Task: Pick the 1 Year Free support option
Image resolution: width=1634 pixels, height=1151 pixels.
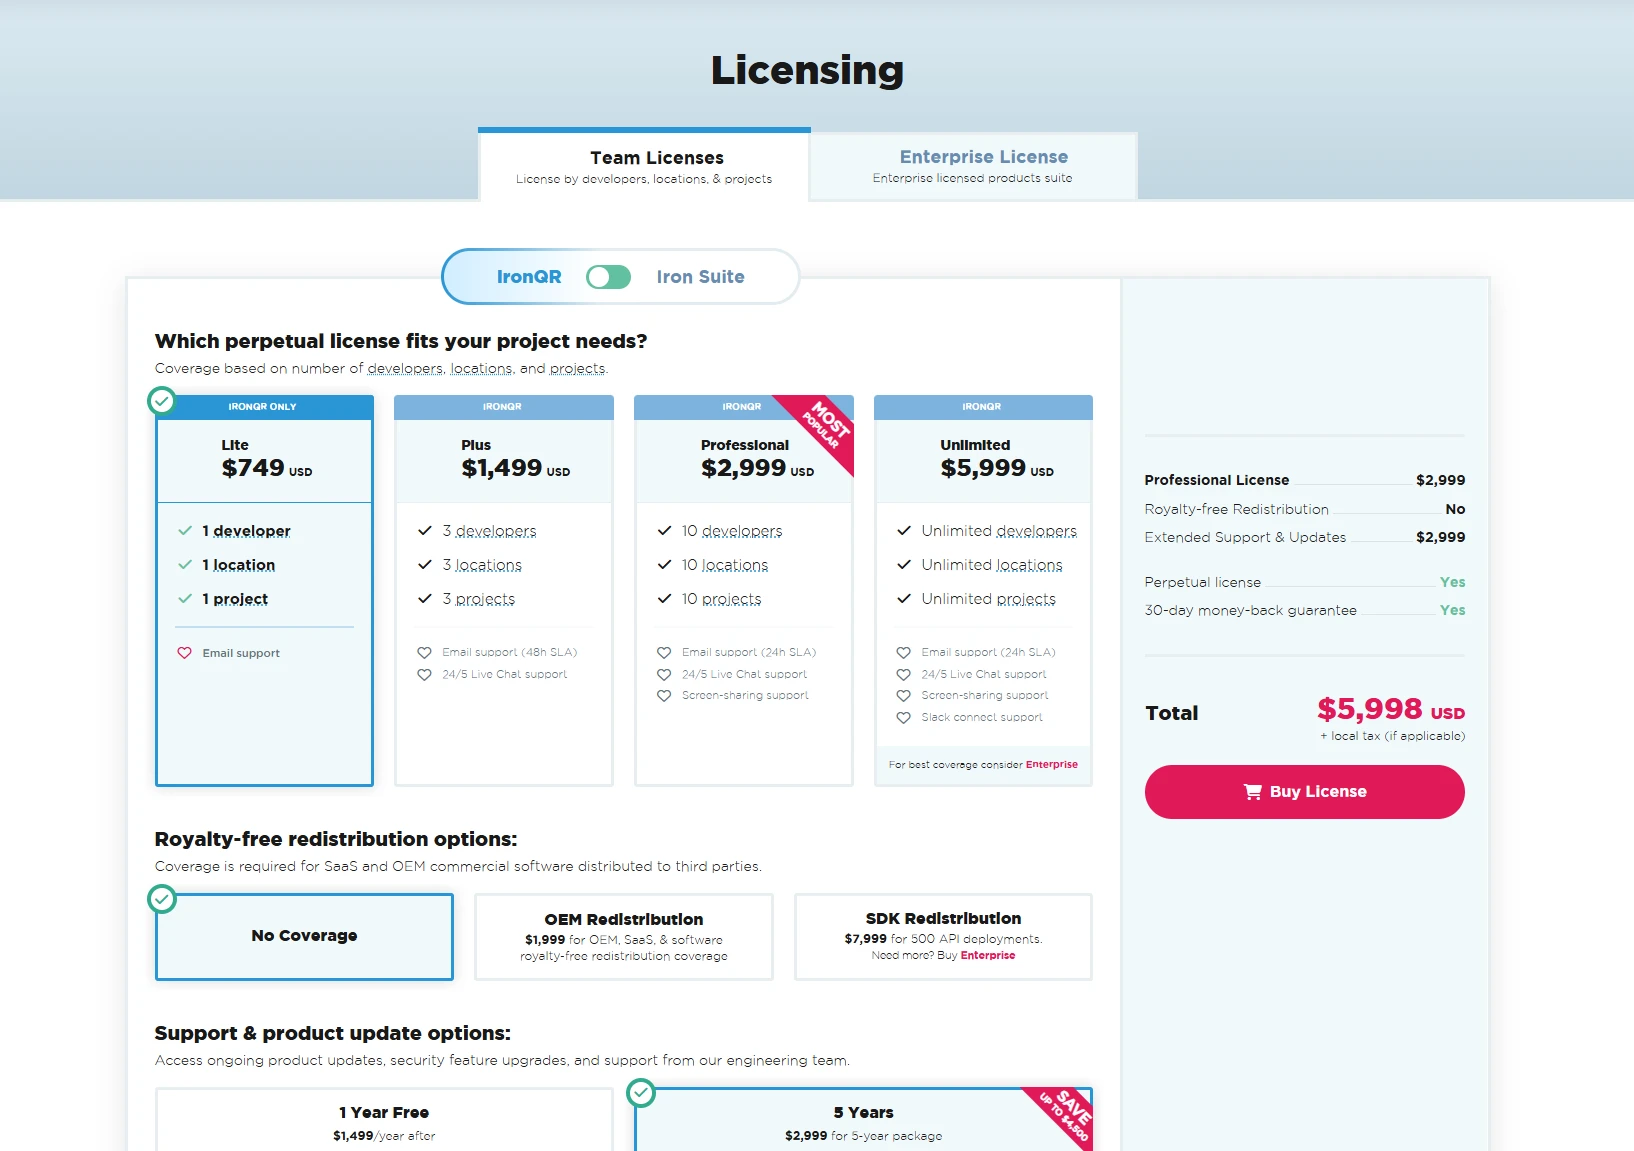Action: [384, 1122]
